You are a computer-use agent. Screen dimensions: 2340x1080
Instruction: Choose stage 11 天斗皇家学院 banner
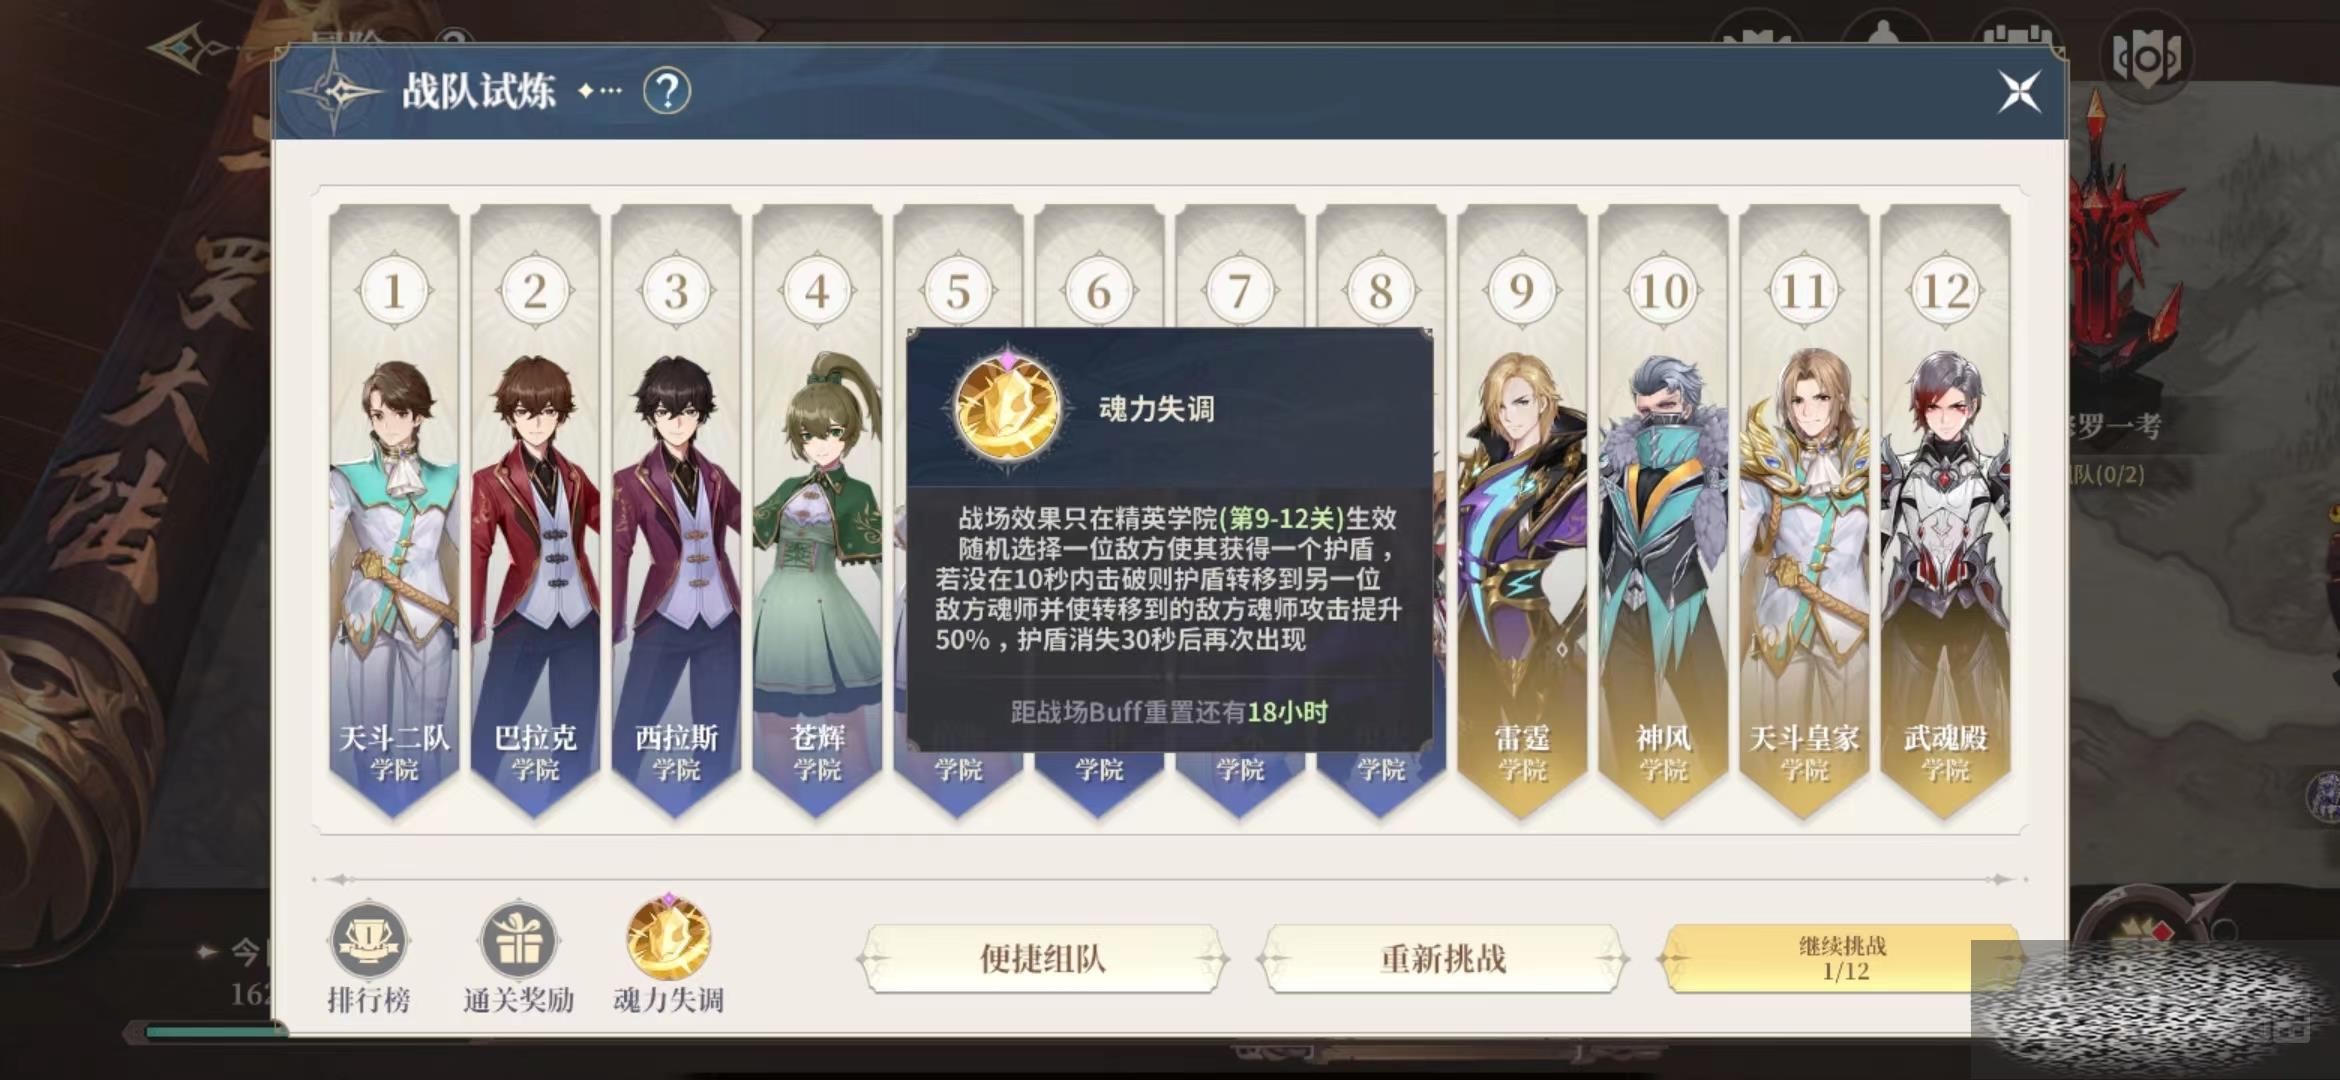[x=1804, y=512]
